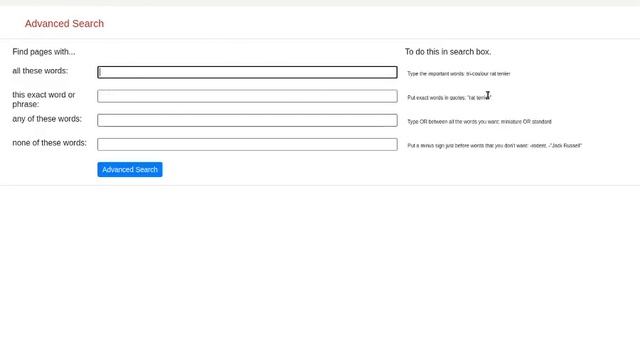This screenshot has height=360, width=640.
Task: Click the Advanced Search page heading
Action: 64,24
